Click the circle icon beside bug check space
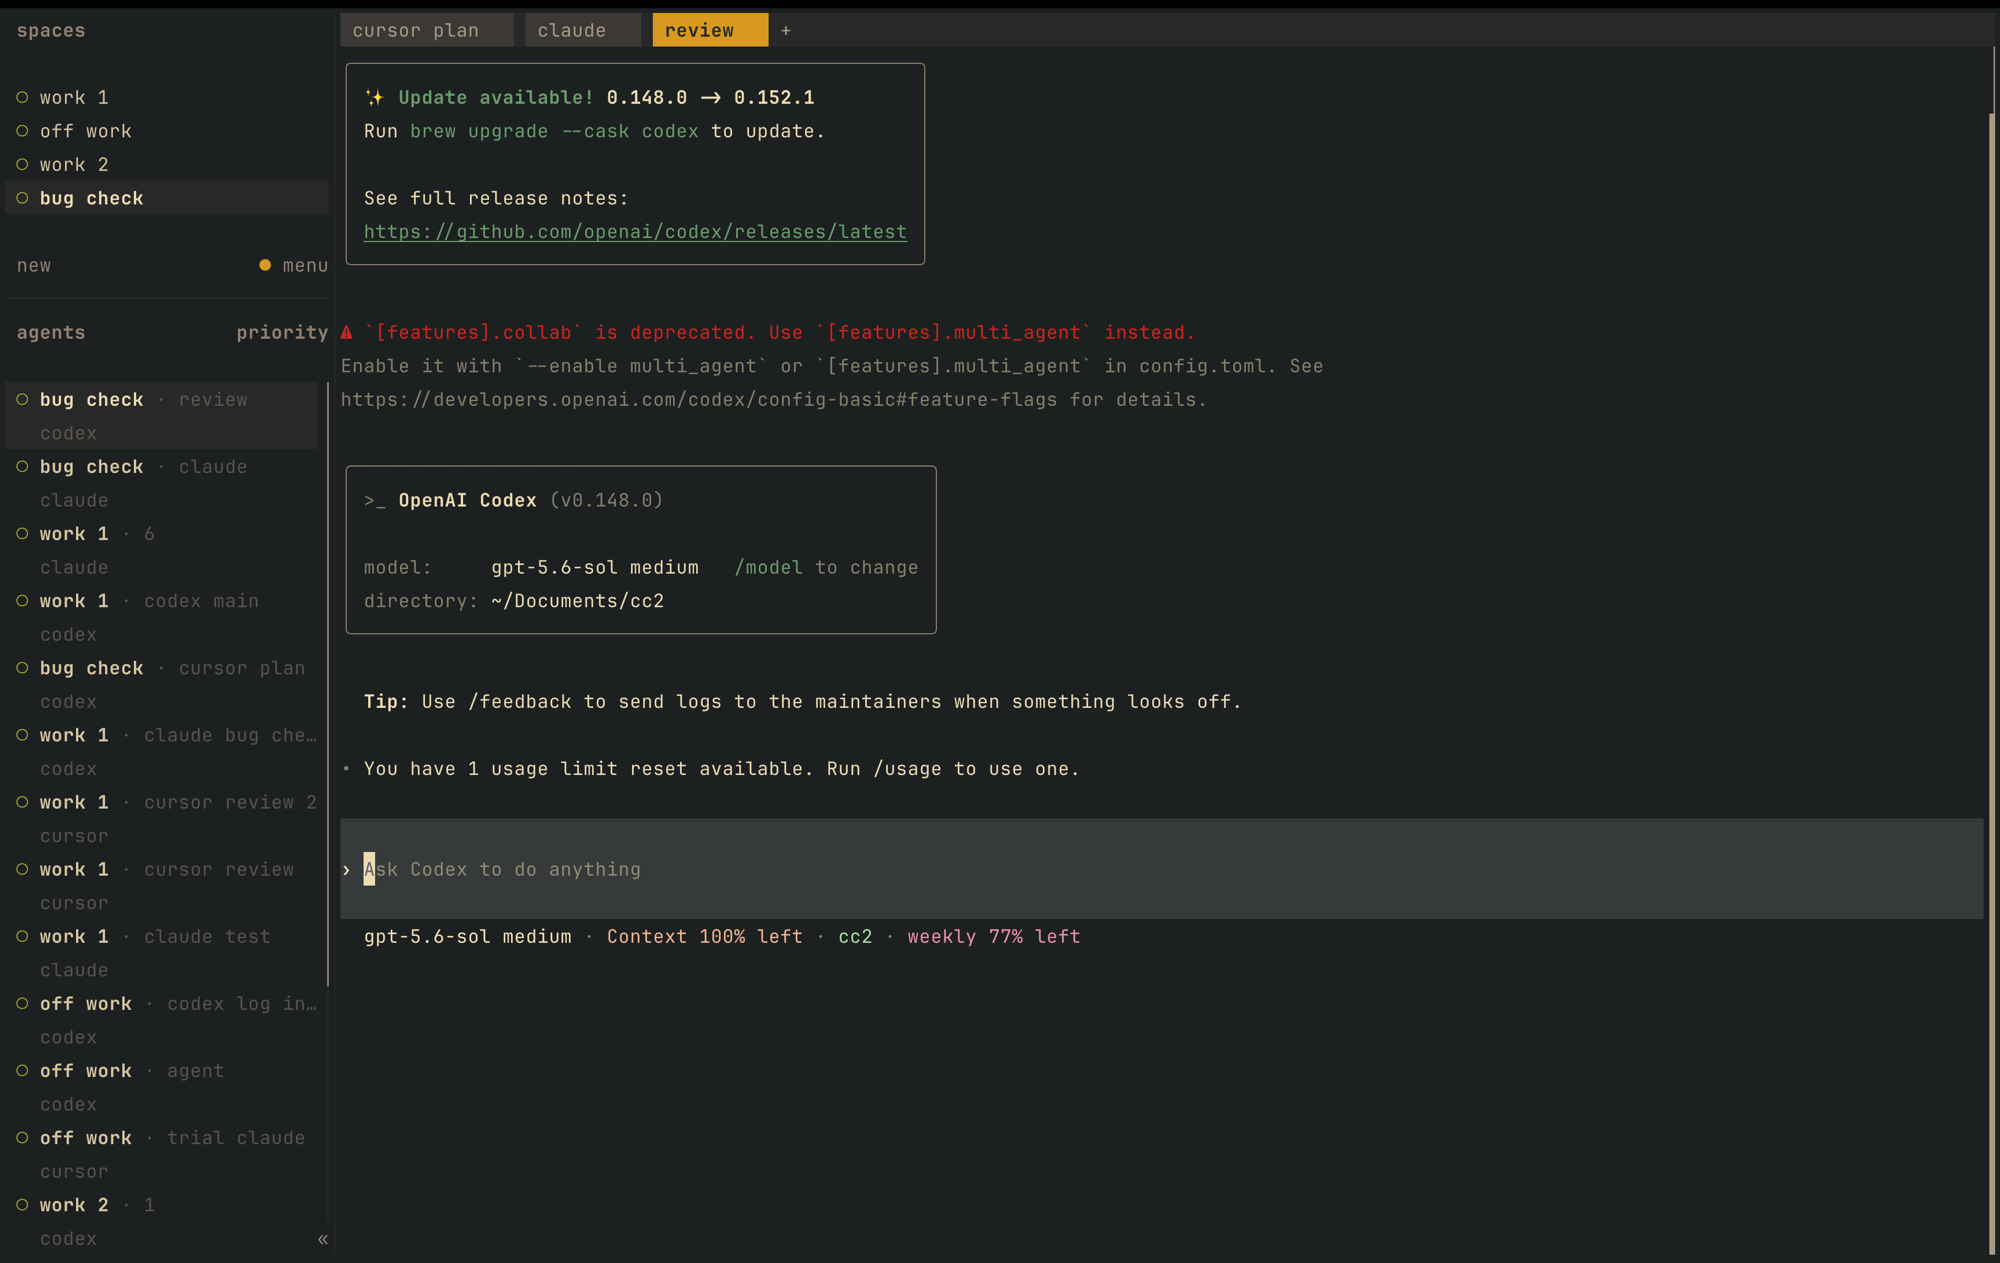Screen dimensions: 2000x1263 pyautogui.click(x=22, y=198)
